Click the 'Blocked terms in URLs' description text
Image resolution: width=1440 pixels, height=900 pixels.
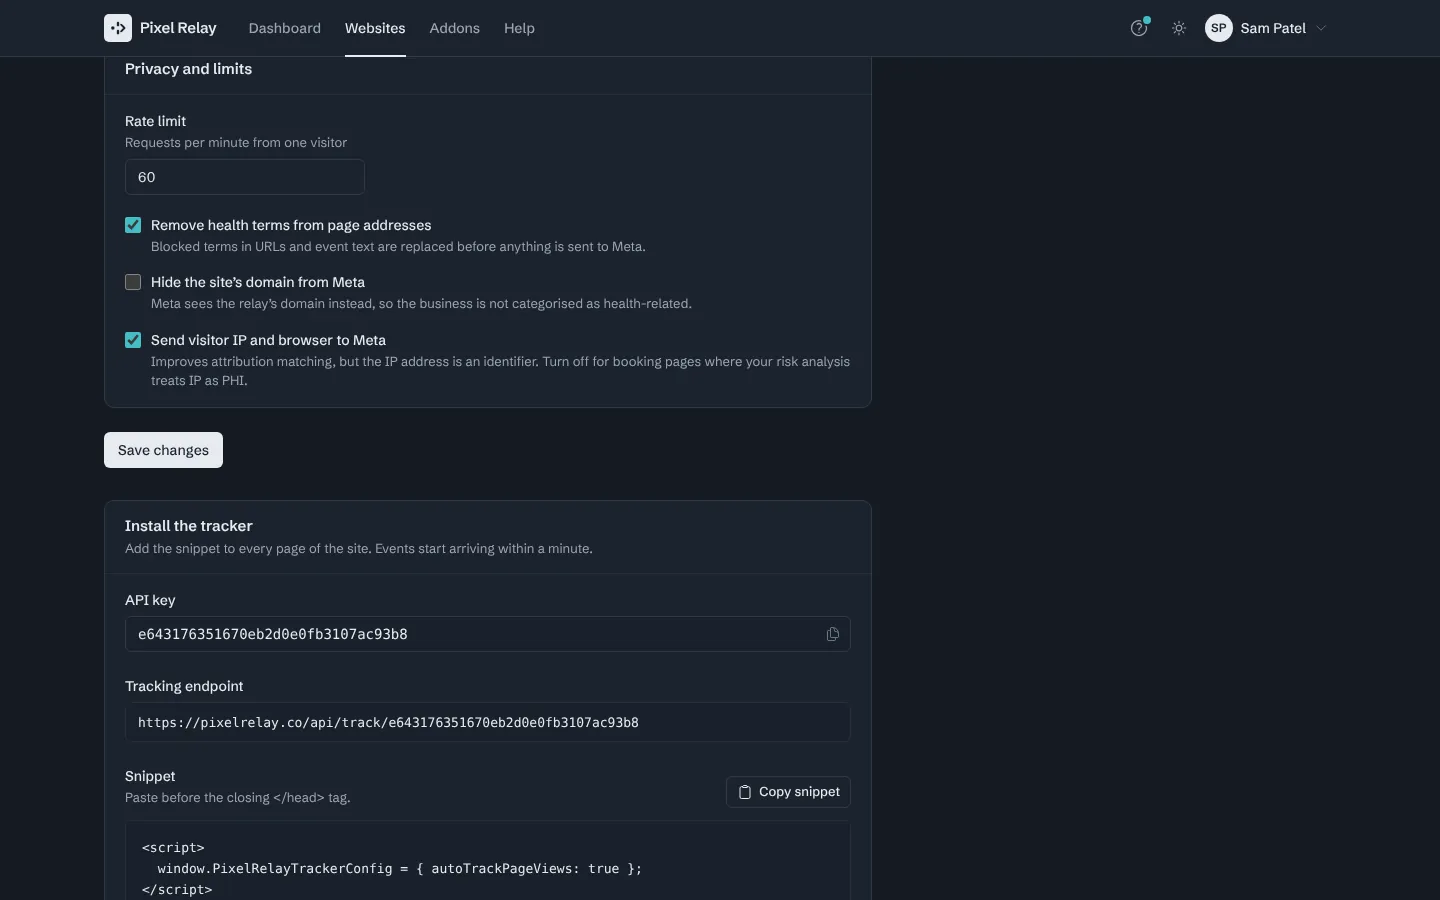click(398, 247)
